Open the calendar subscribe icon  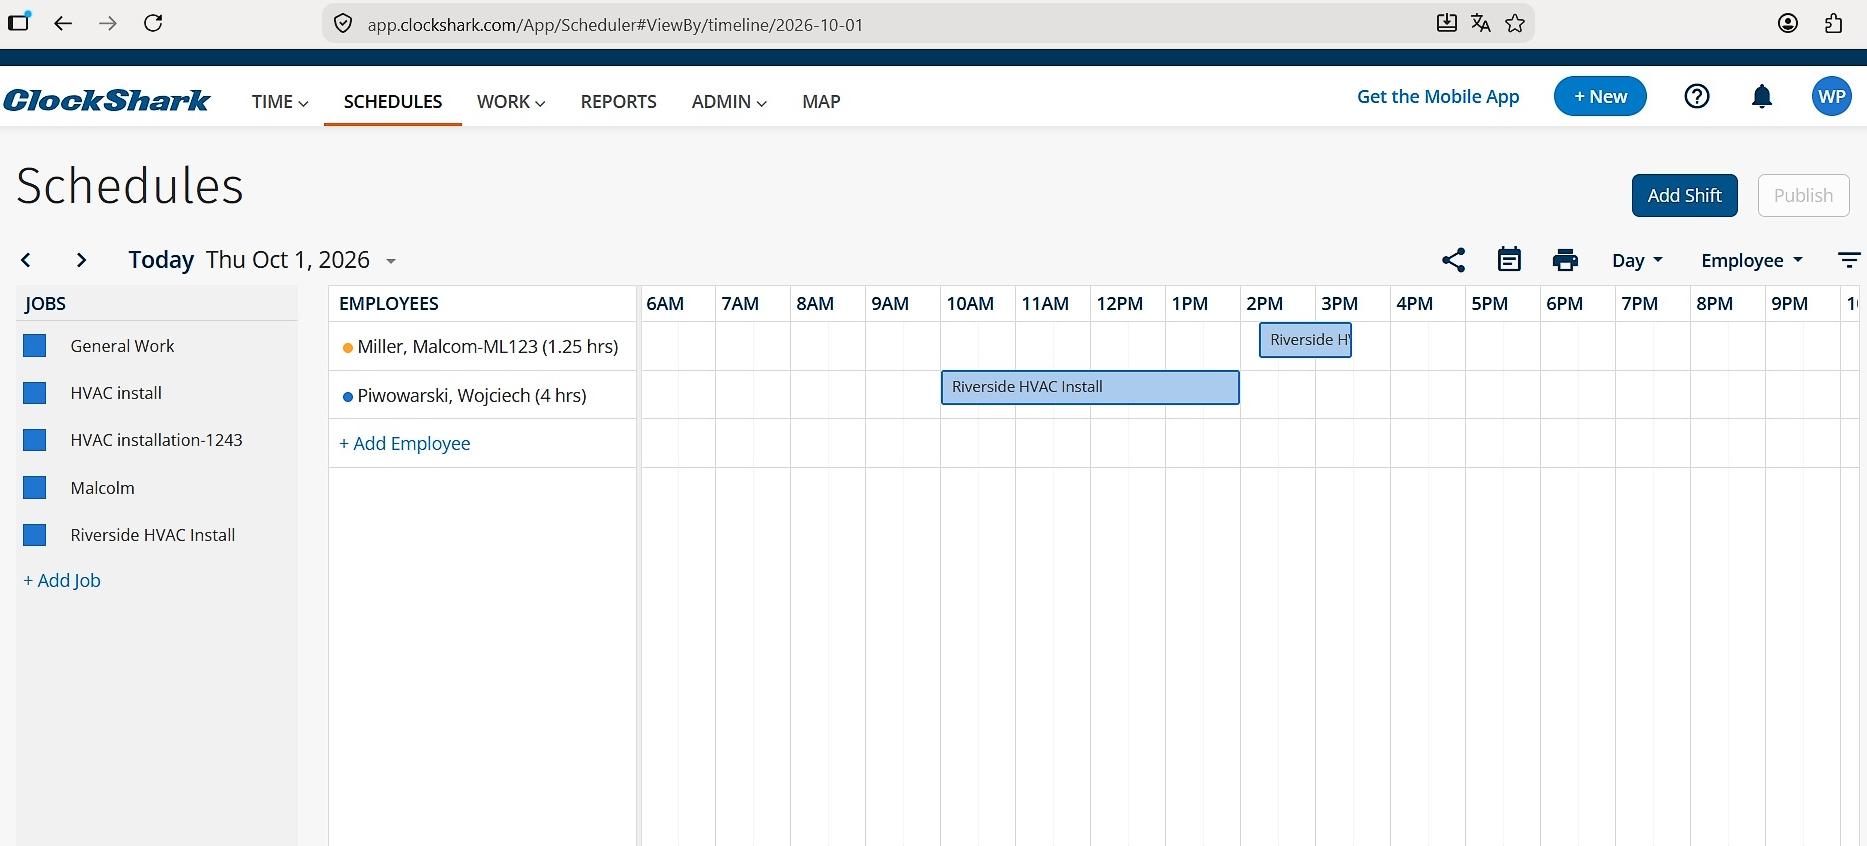pyautogui.click(x=1509, y=260)
